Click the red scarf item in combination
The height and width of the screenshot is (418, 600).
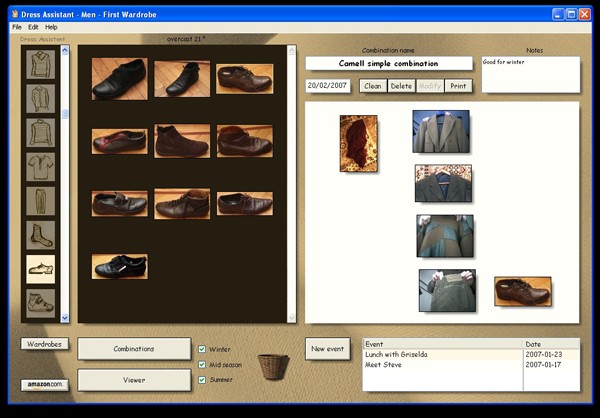[x=359, y=143]
